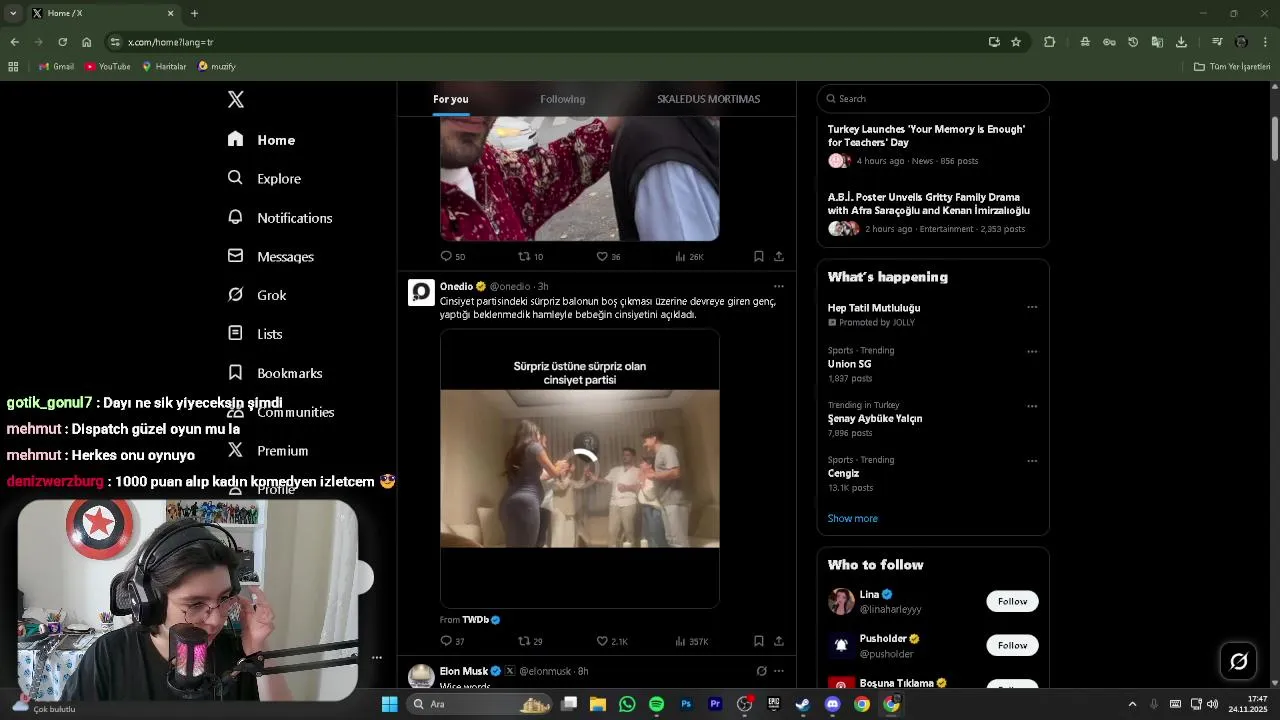The width and height of the screenshot is (1280, 720).
Task: Open the Union SG trend
Action: pos(850,364)
